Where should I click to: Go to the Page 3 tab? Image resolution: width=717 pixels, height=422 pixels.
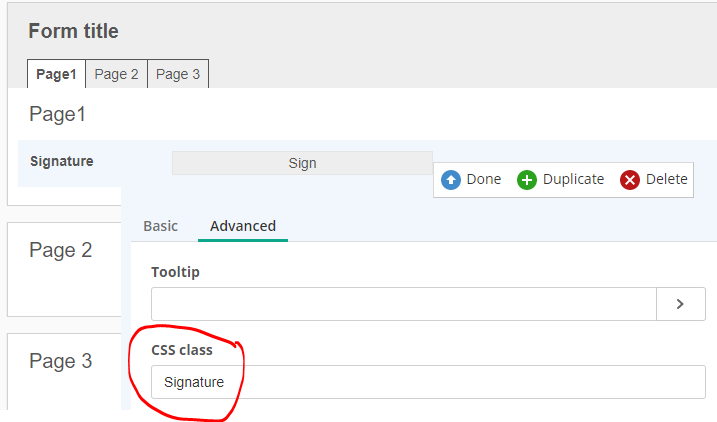click(x=178, y=74)
